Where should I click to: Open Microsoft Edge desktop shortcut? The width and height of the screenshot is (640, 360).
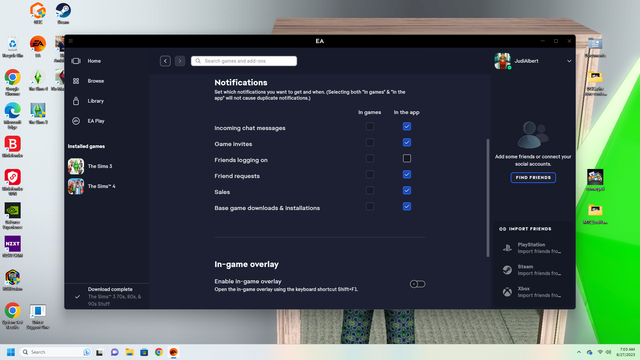[12, 116]
